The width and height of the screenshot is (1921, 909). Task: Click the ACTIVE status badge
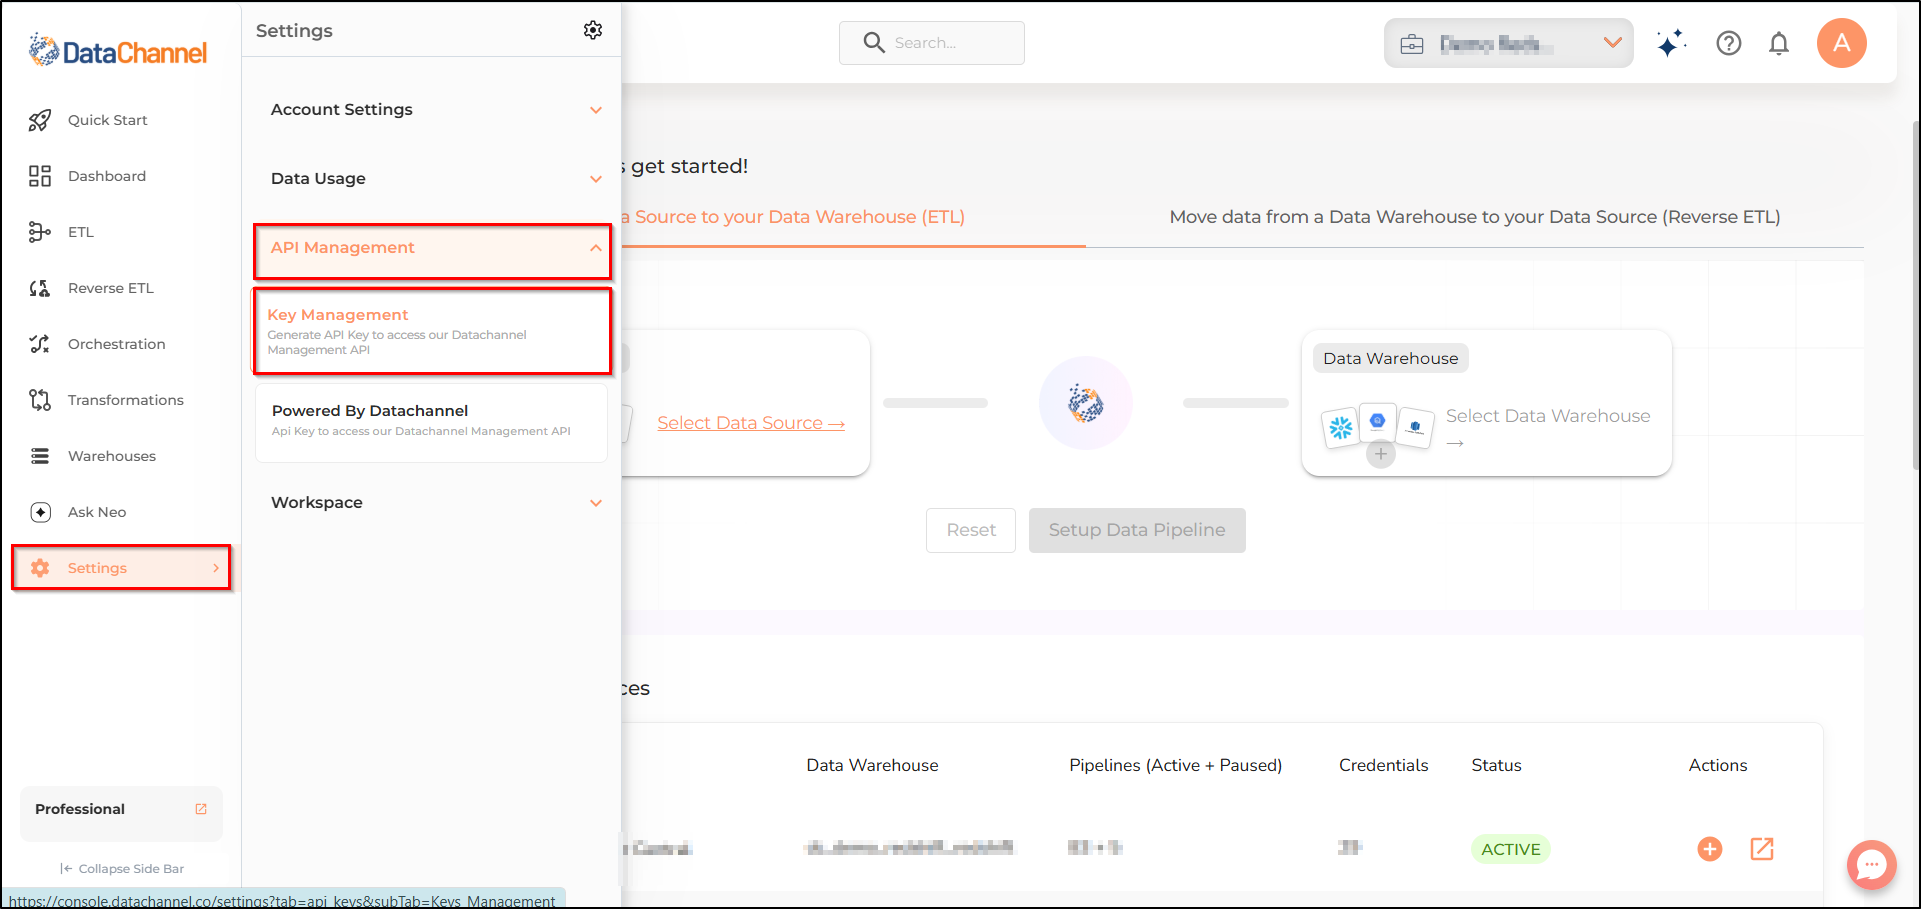click(x=1511, y=849)
